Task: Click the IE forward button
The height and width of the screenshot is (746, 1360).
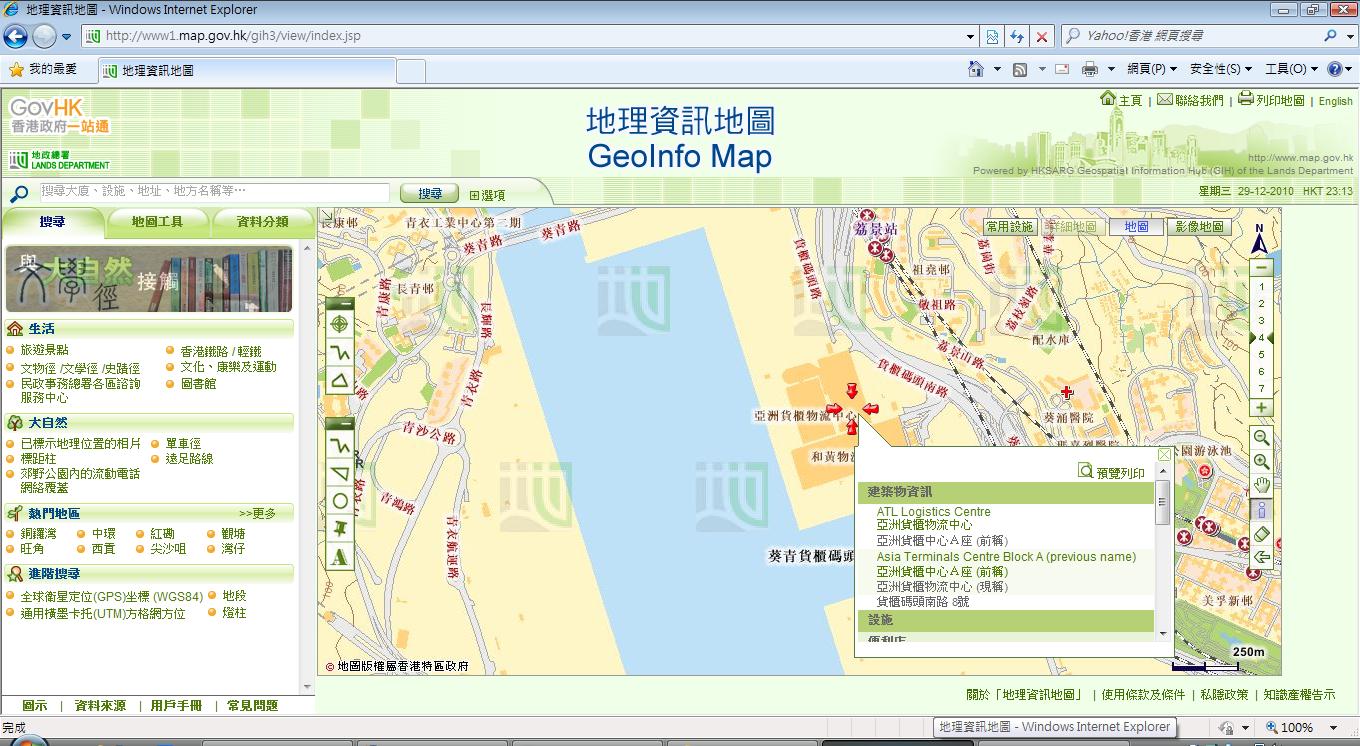Action: point(44,36)
